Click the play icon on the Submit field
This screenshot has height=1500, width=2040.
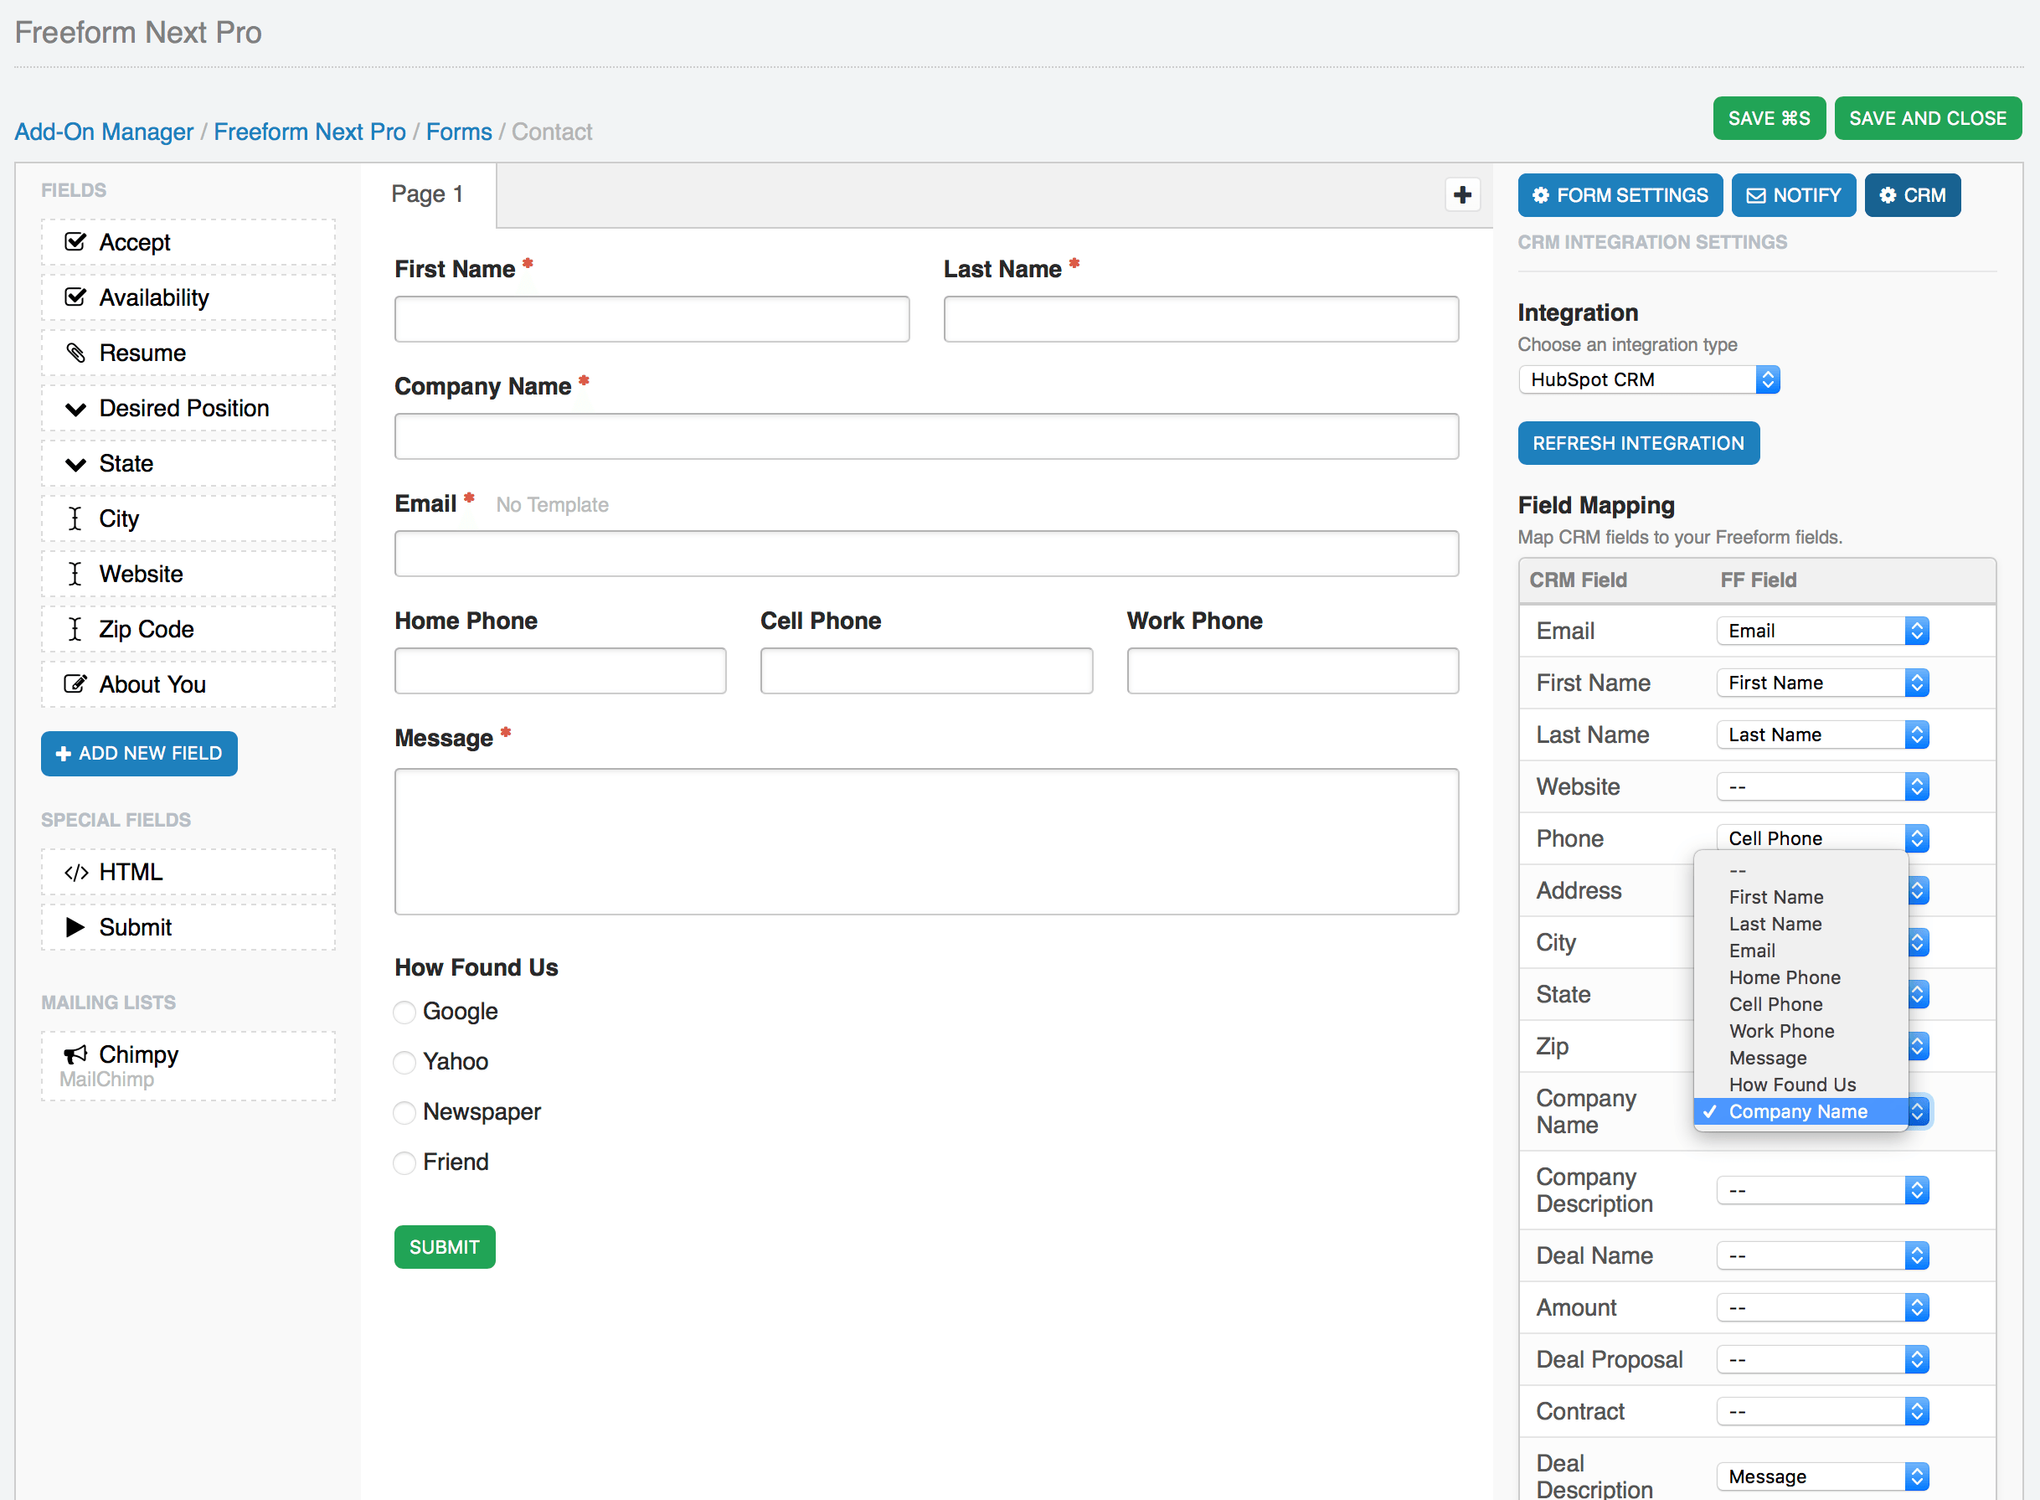[76, 927]
